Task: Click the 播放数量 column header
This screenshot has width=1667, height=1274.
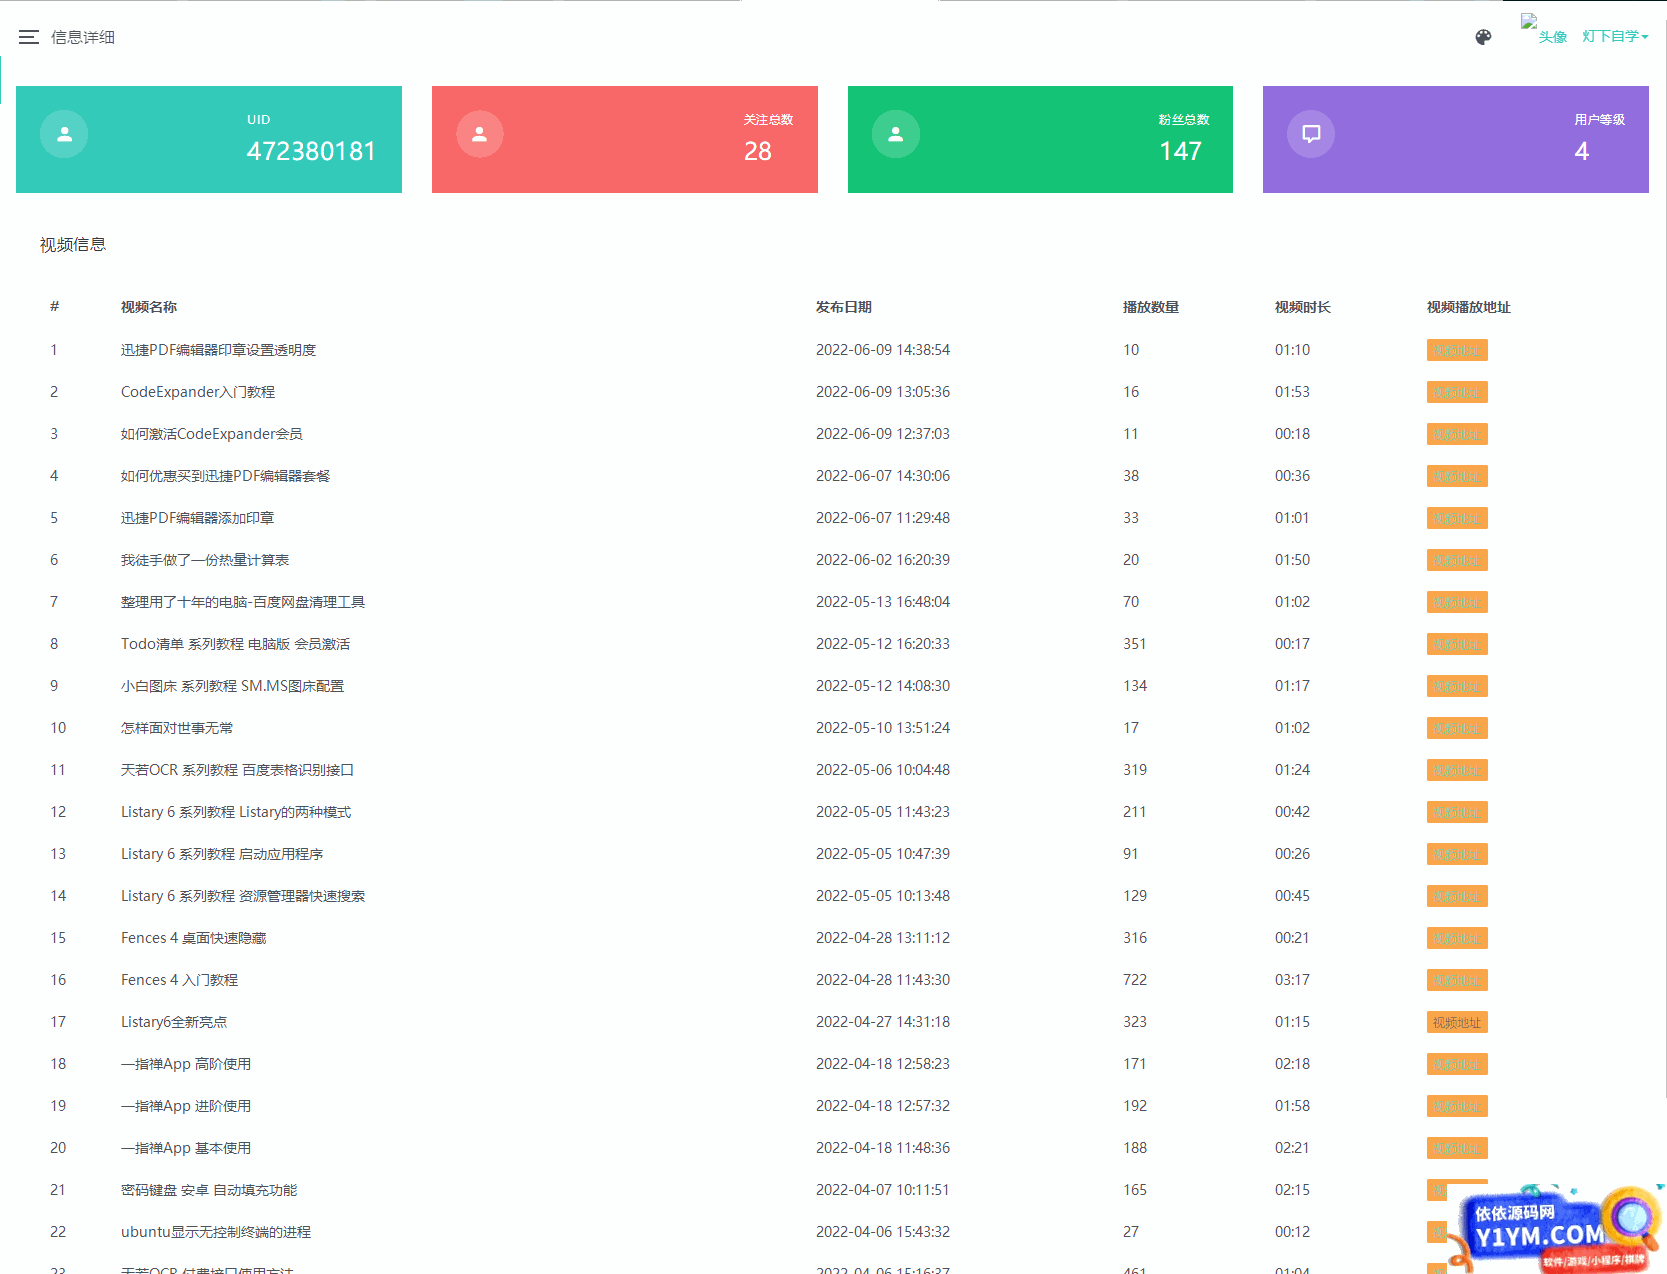Action: pyautogui.click(x=1151, y=307)
